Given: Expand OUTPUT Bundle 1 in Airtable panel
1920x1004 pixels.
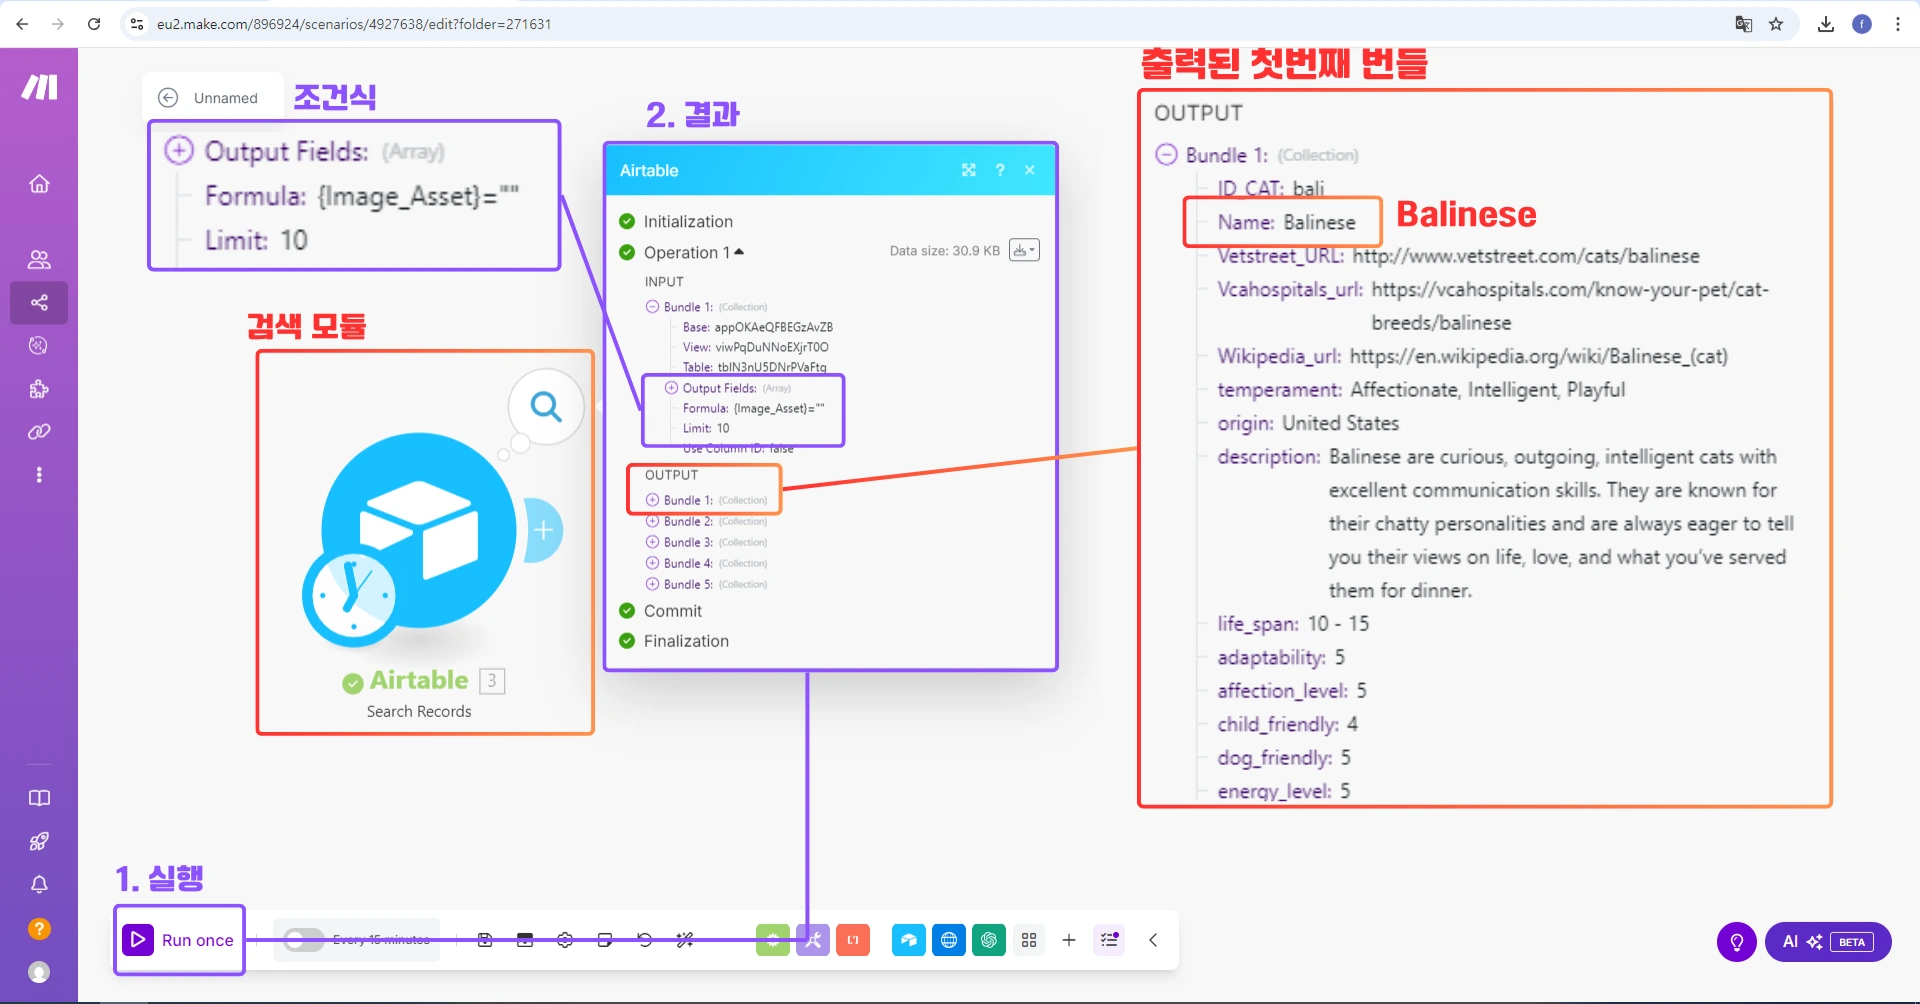Looking at the screenshot, I should 652,500.
